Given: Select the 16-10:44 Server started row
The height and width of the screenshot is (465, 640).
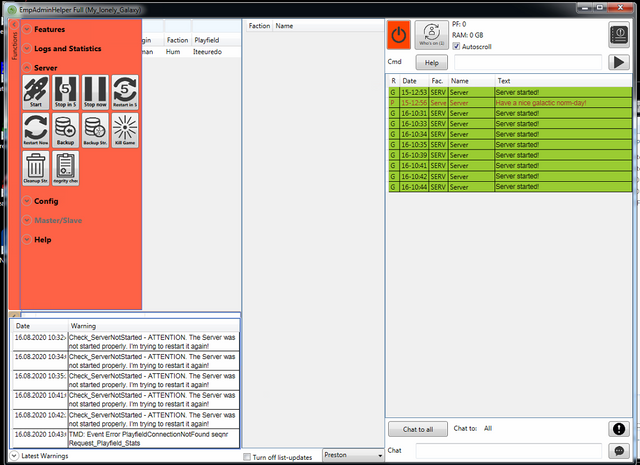Looking at the screenshot, I should [510, 187].
